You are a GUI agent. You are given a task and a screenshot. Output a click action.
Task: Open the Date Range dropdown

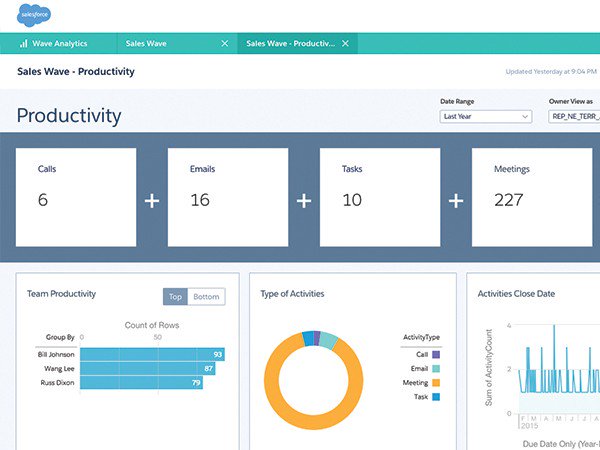[486, 116]
